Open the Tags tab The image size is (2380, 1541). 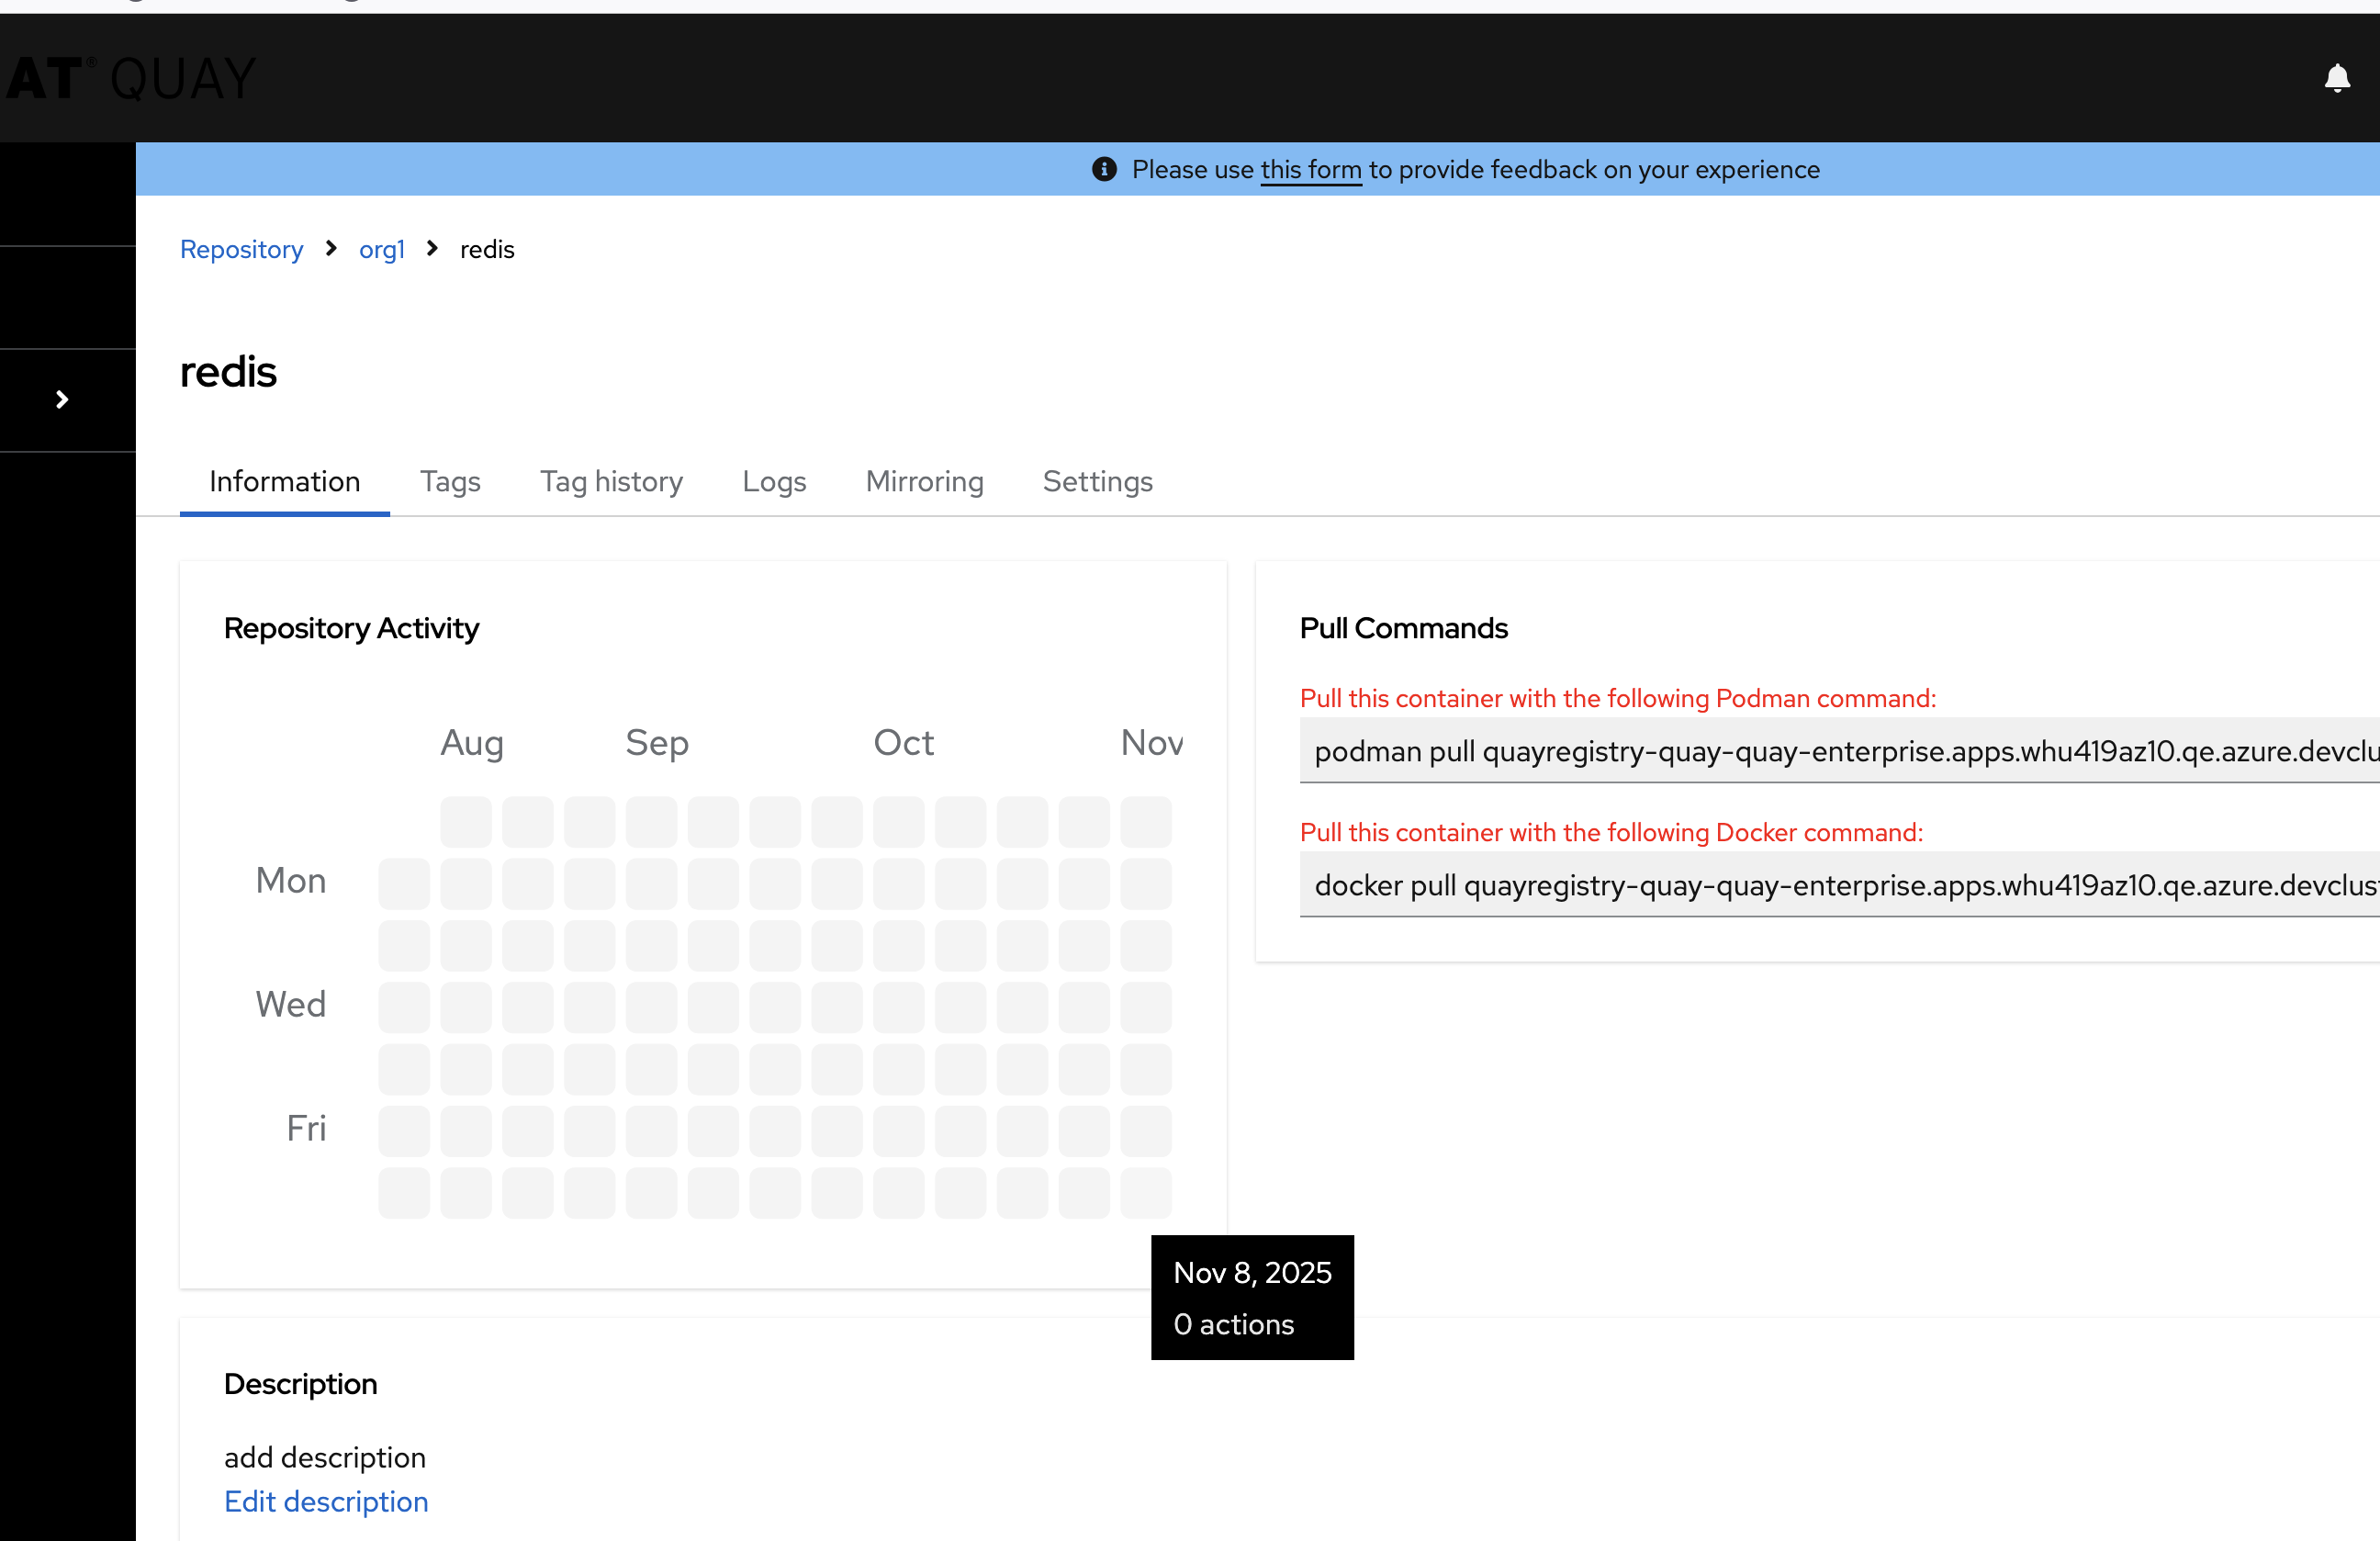pos(450,482)
